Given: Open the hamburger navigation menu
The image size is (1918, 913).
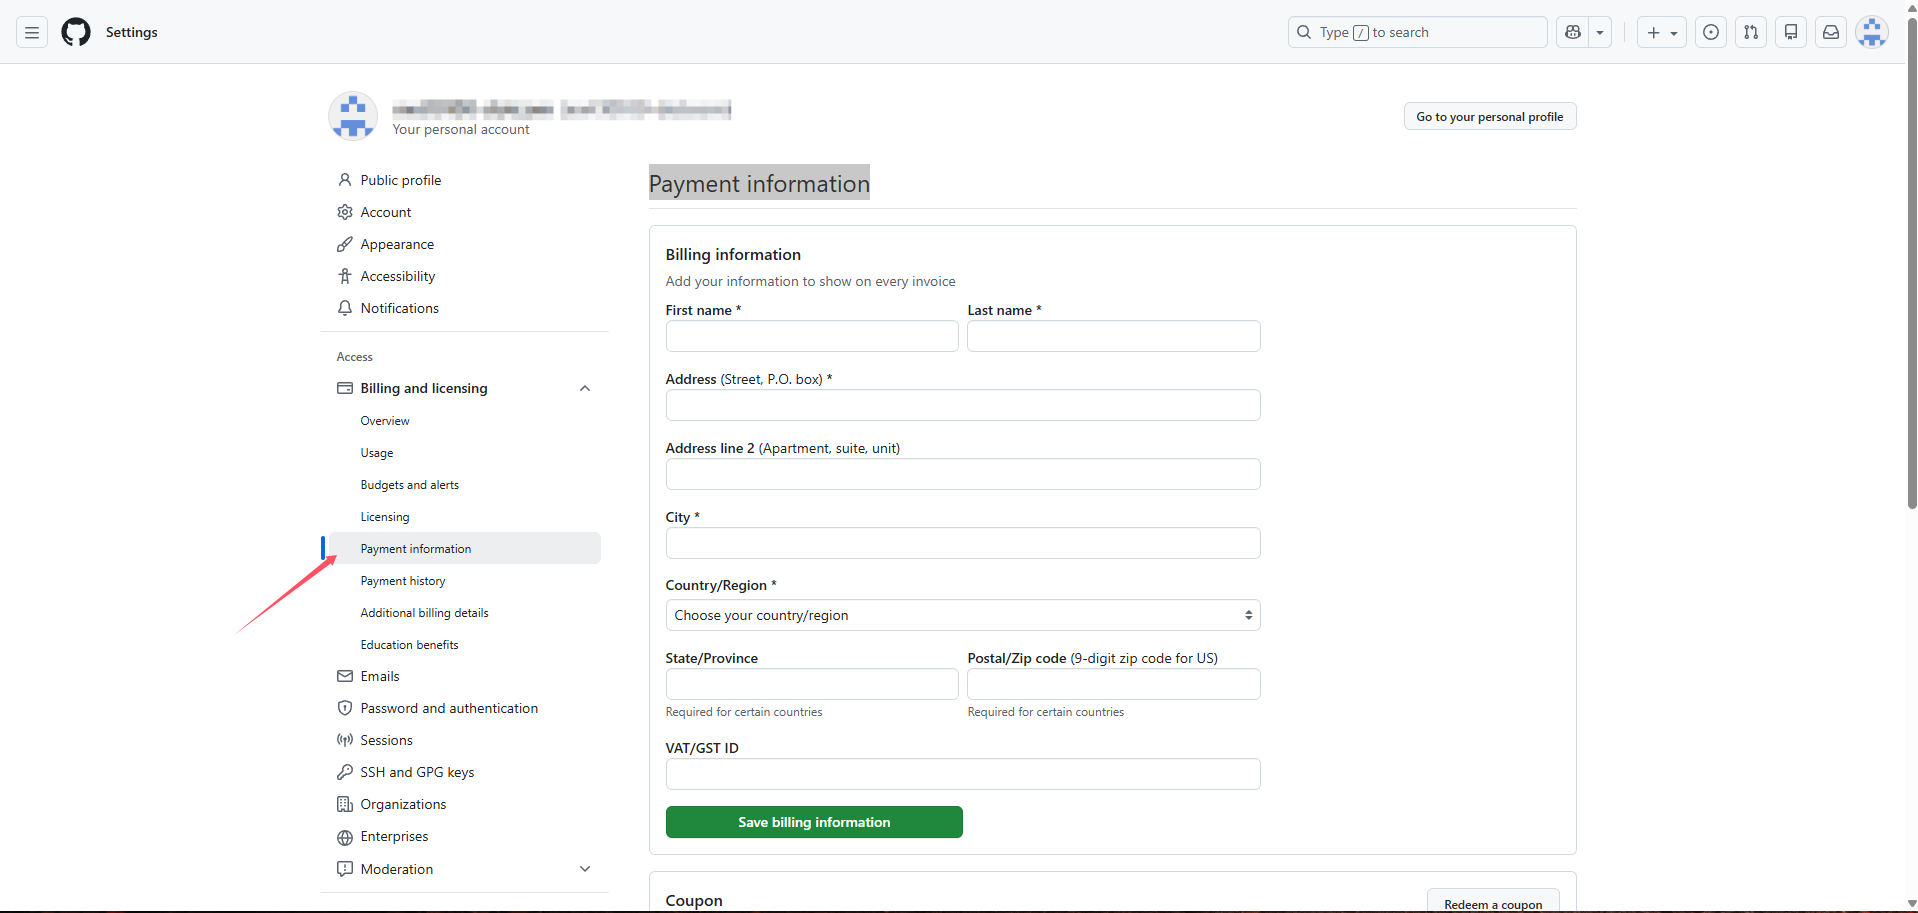Looking at the screenshot, I should pyautogui.click(x=32, y=32).
